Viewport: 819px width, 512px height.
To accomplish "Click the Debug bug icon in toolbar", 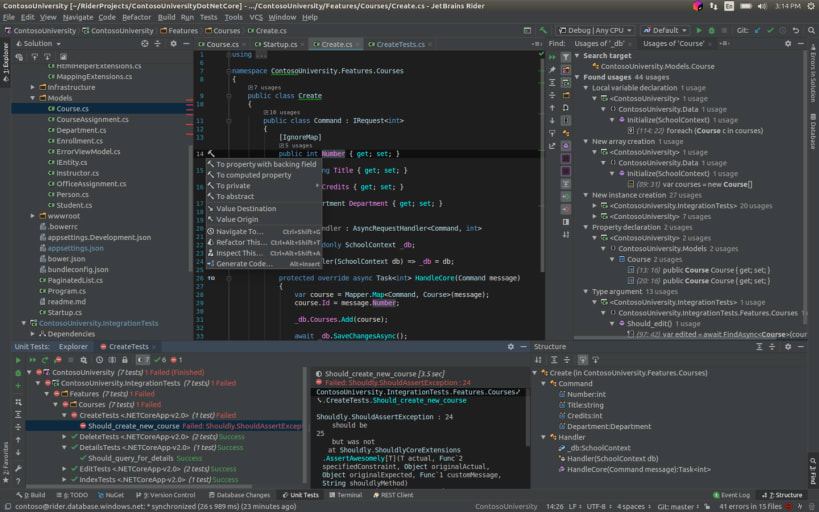I will (x=711, y=30).
